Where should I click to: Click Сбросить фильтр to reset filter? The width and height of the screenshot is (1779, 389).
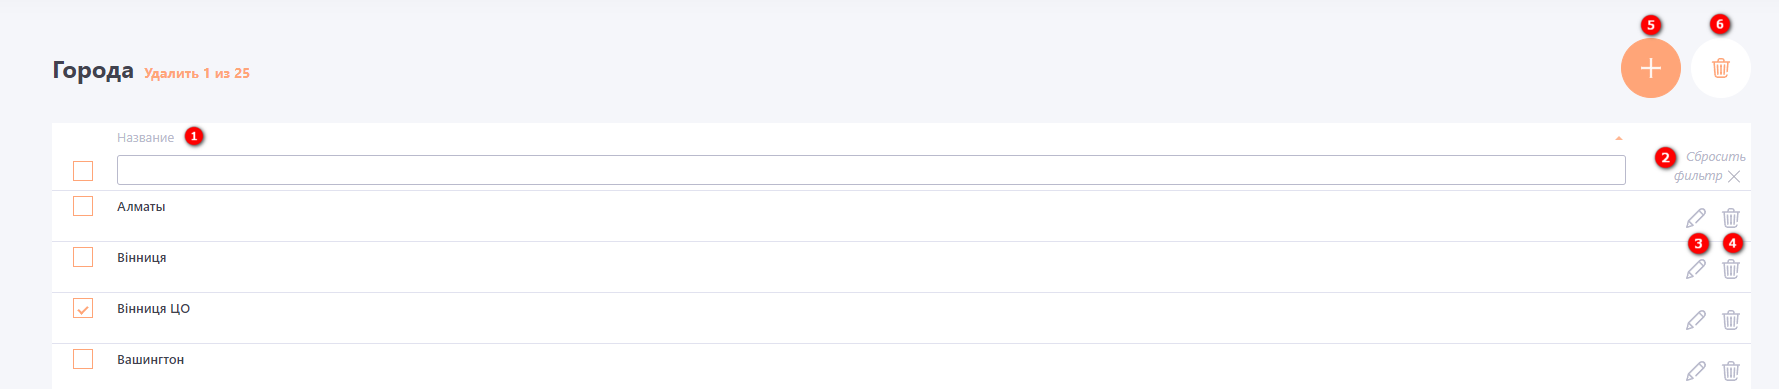pyautogui.click(x=1709, y=166)
